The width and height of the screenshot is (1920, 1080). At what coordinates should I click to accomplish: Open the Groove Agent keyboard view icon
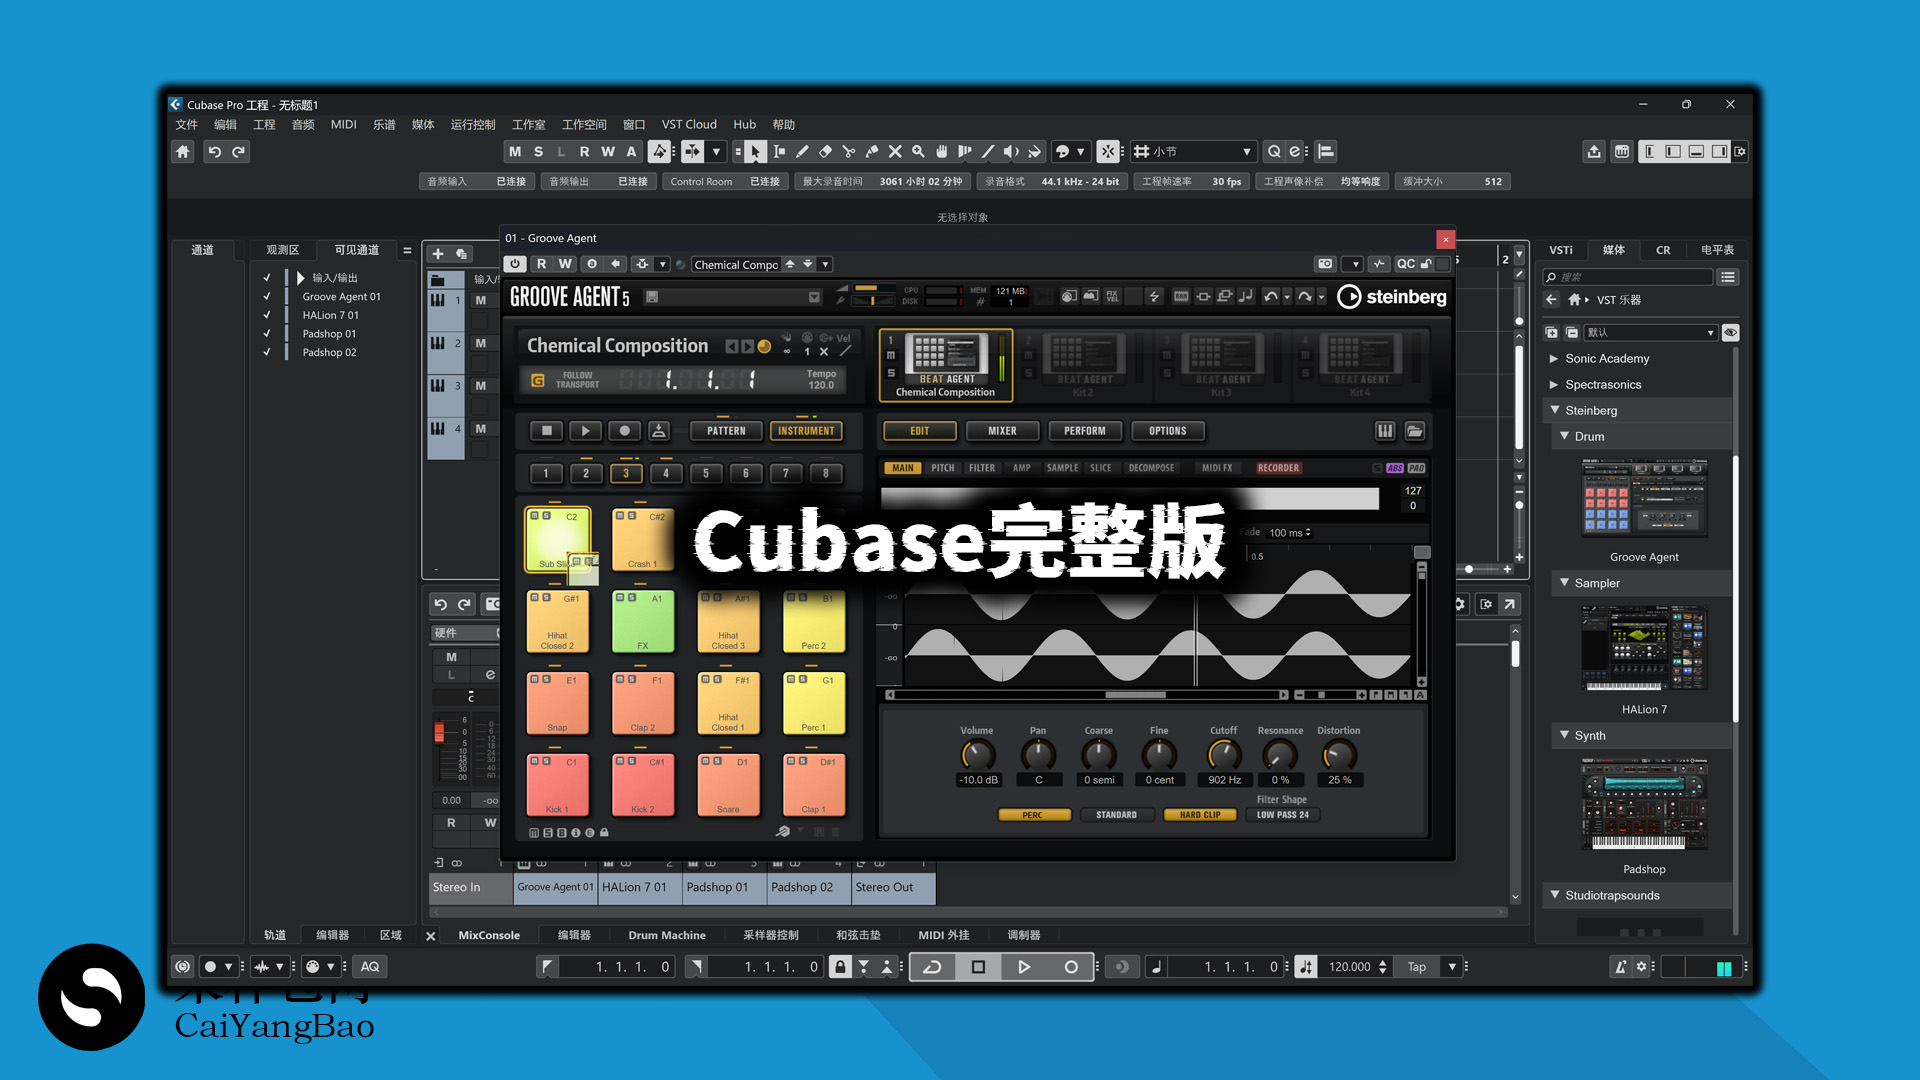click(x=1385, y=430)
